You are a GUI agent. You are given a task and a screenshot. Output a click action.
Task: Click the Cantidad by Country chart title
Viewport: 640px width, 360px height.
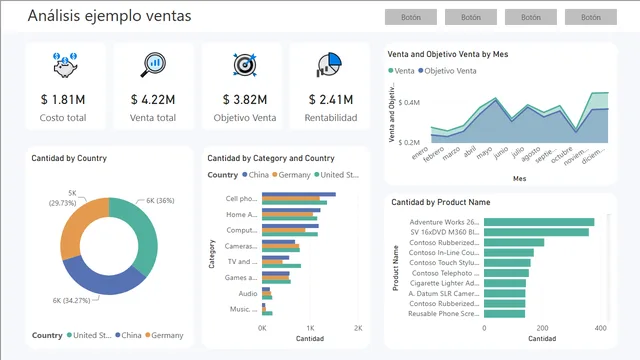pyautogui.click(x=69, y=158)
